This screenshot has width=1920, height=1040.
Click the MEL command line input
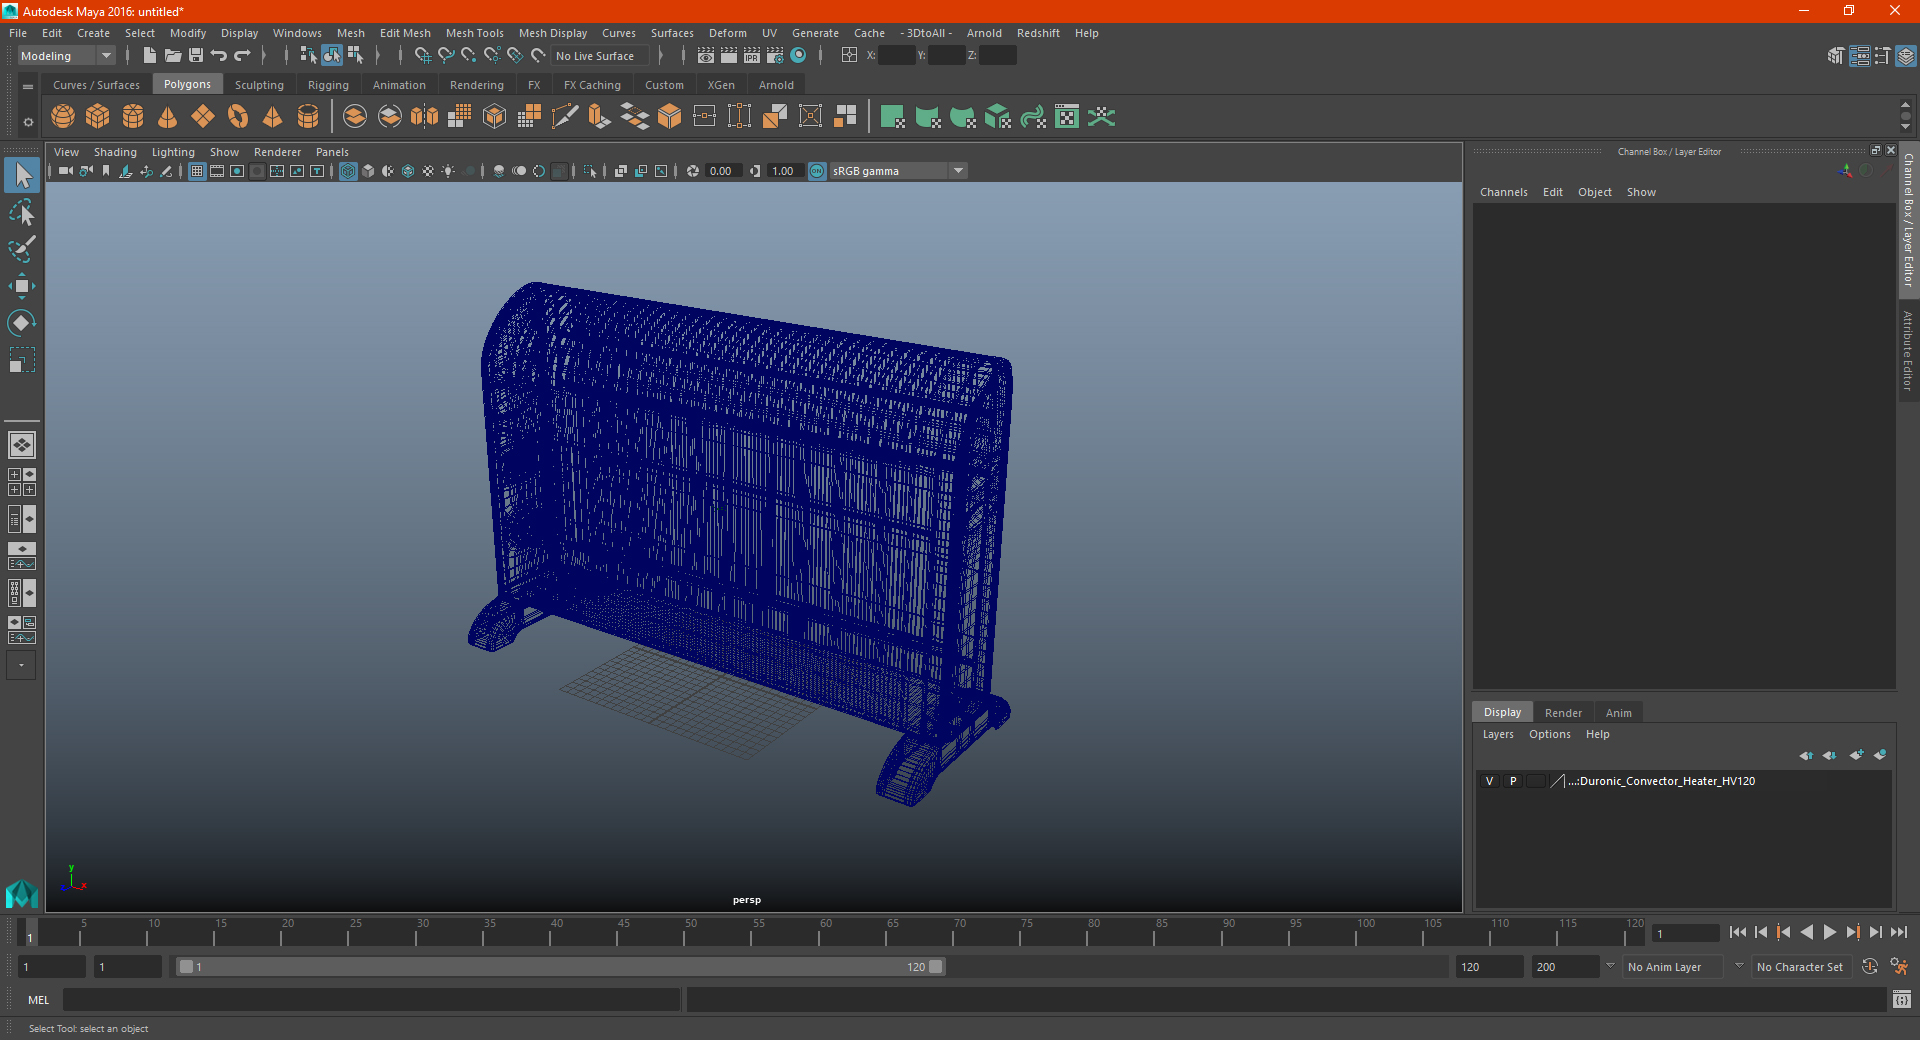(372, 1000)
